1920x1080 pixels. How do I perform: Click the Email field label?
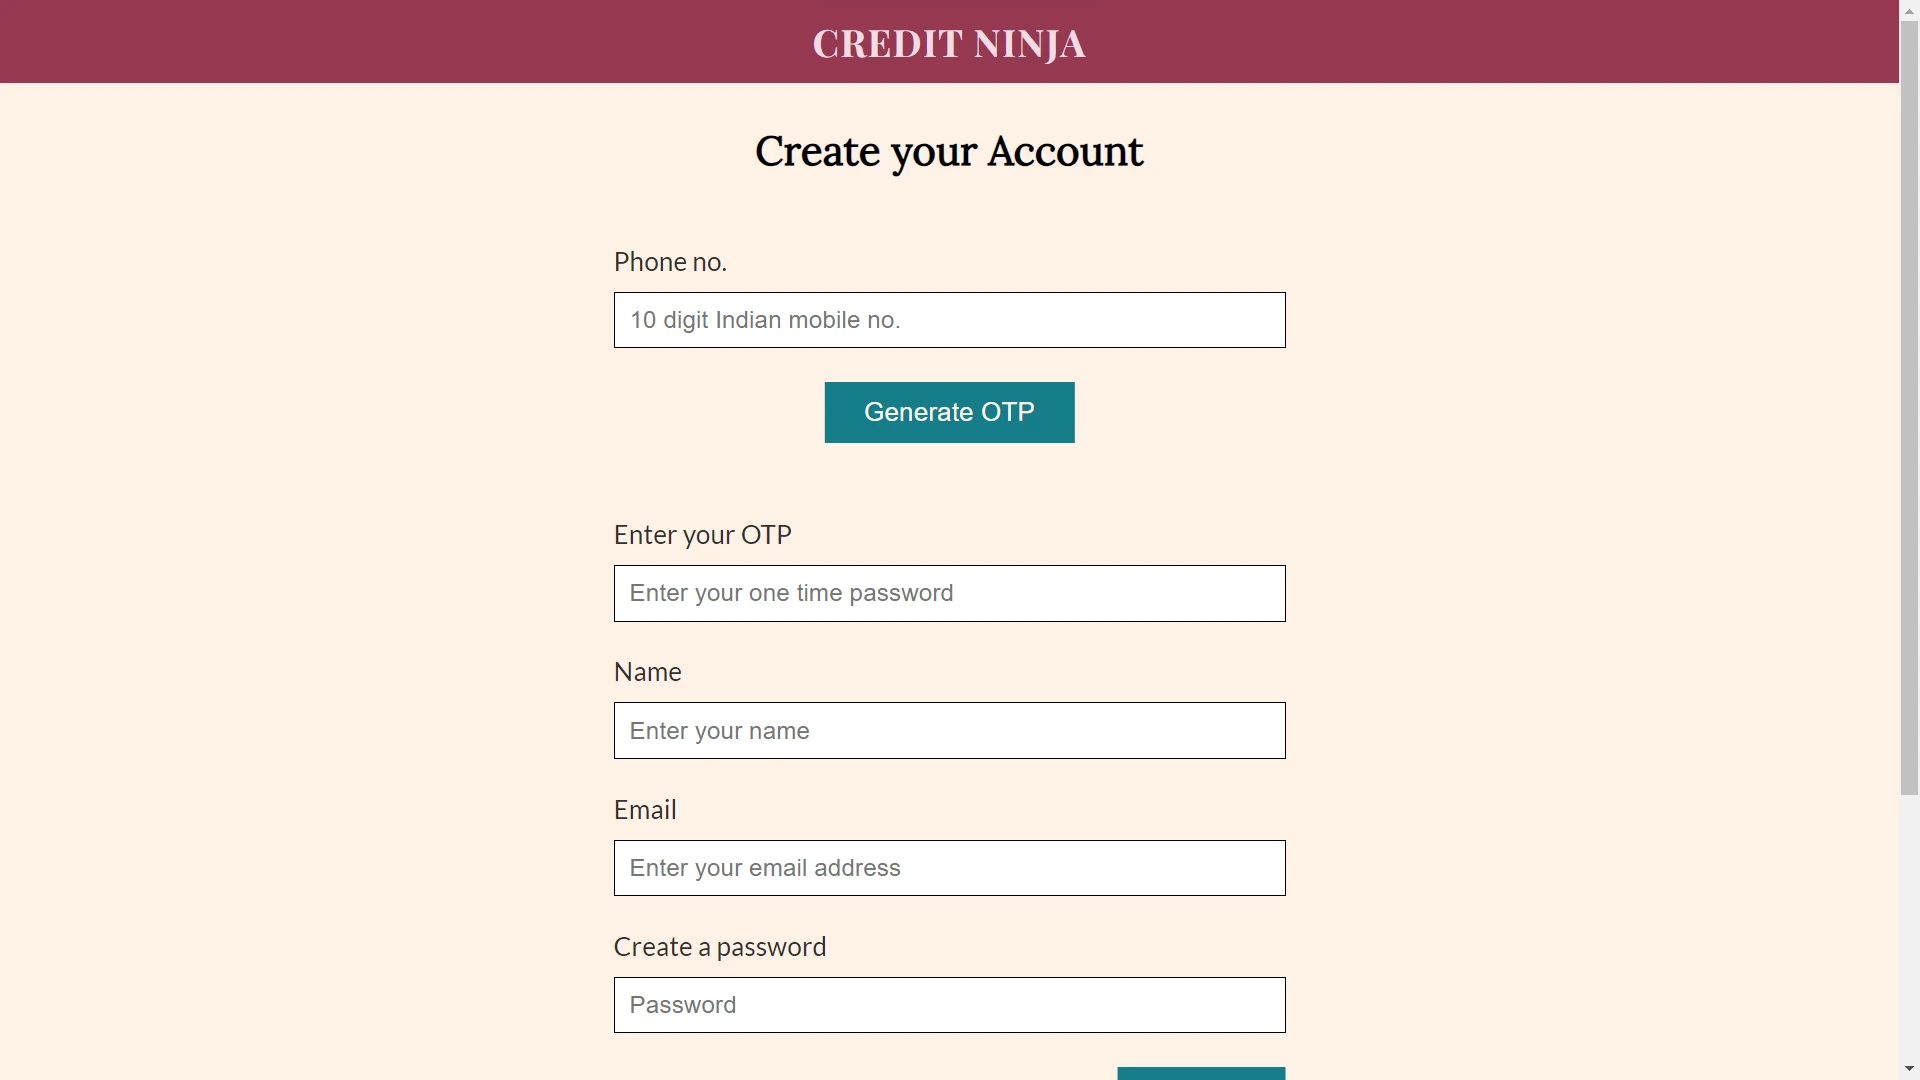coord(645,809)
